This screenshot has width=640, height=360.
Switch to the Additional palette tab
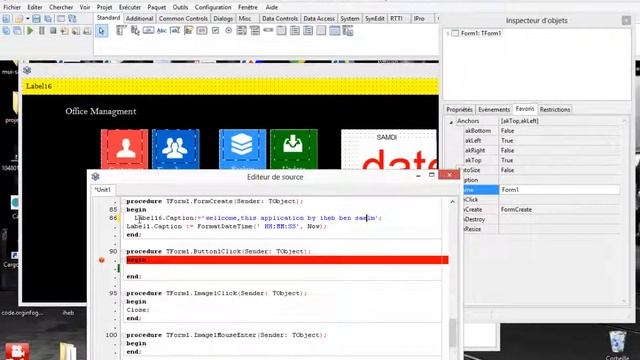139,19
